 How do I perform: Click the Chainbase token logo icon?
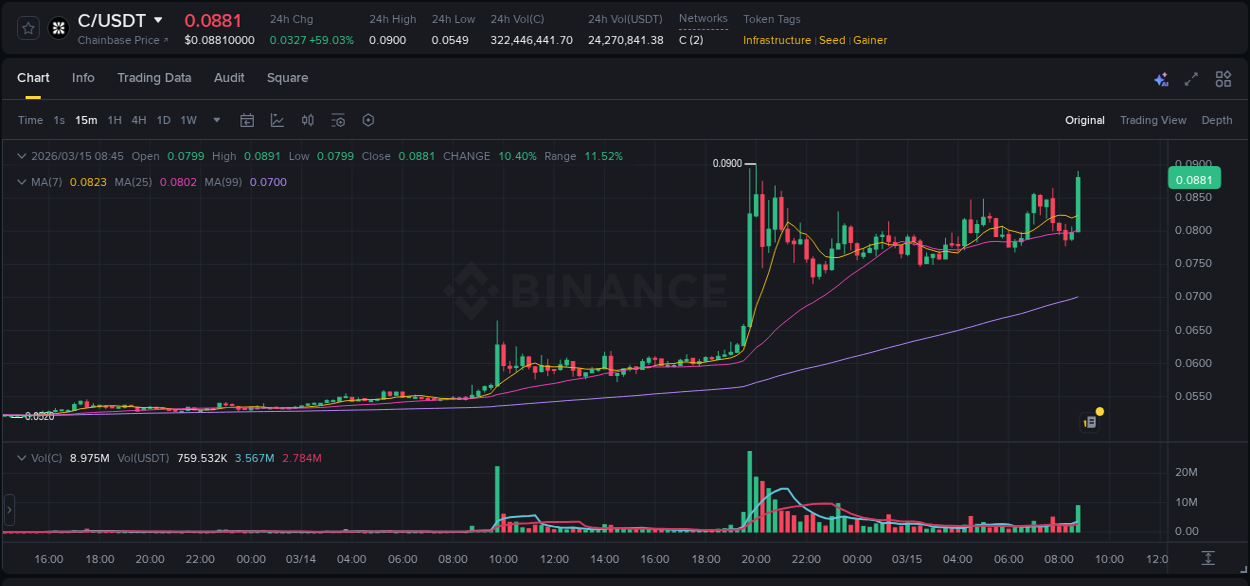point(57,27)
